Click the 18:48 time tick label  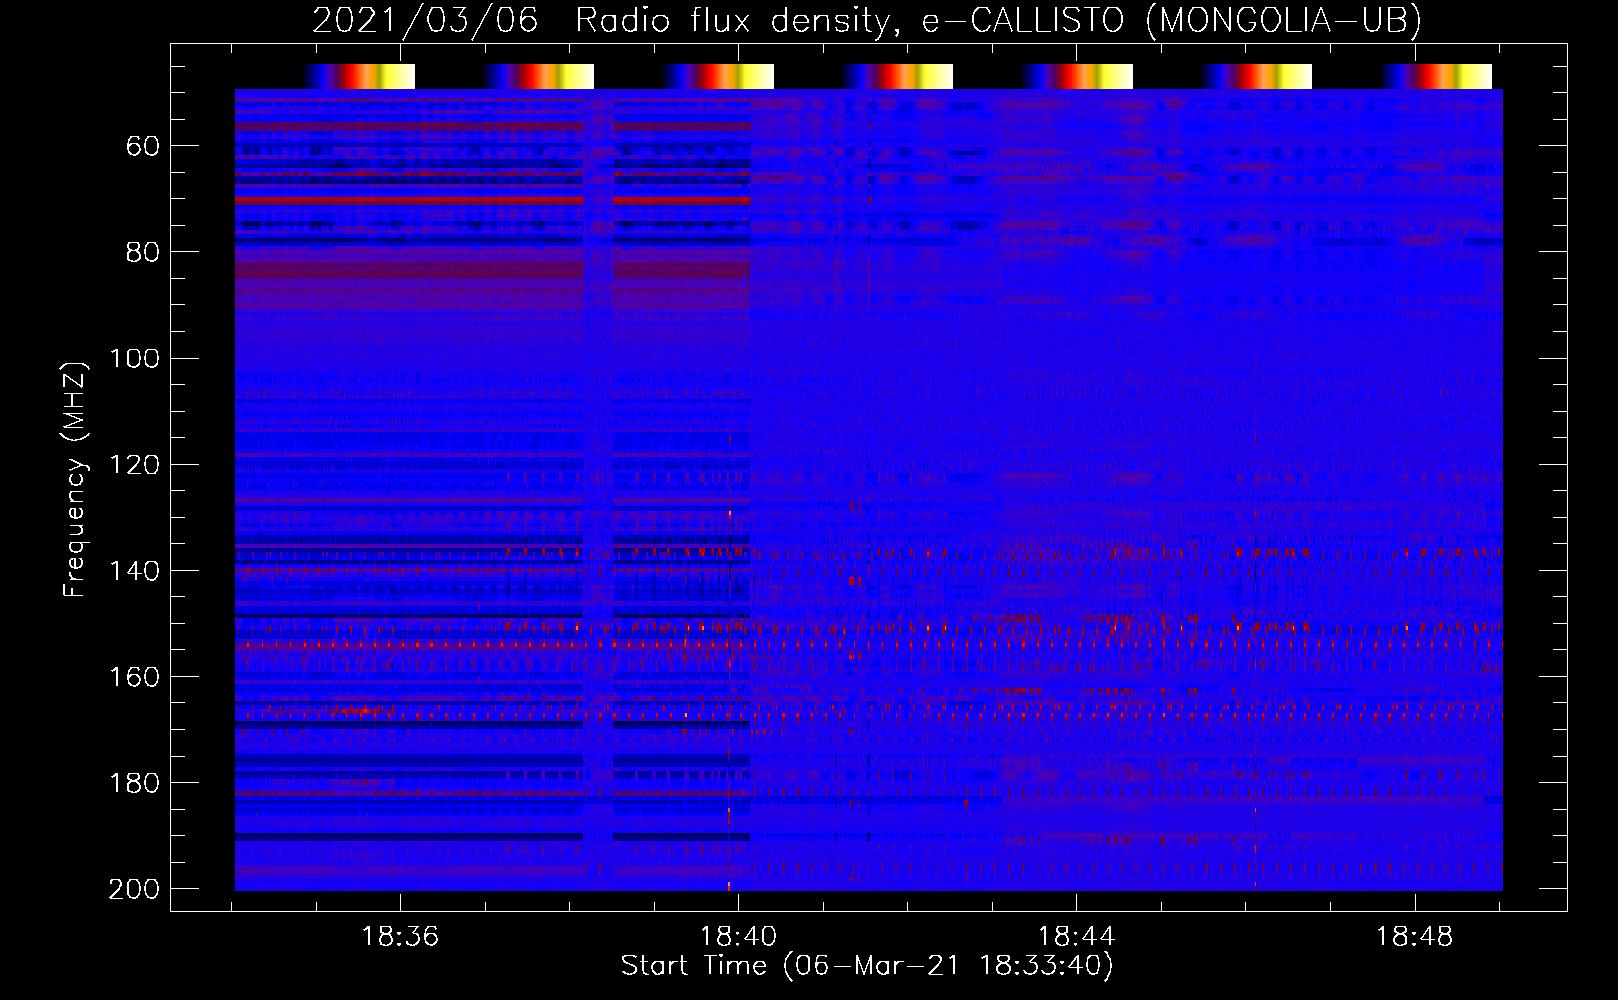[1414, 937]
